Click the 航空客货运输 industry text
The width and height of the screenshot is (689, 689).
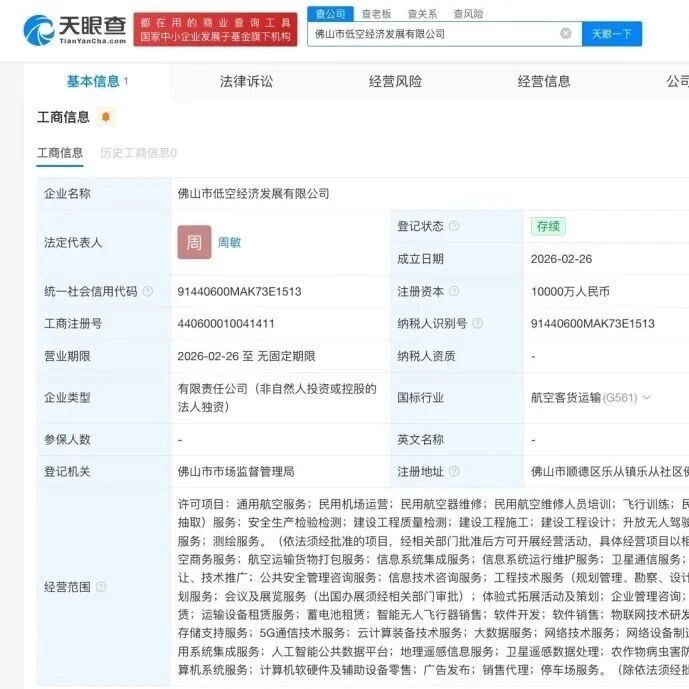[x=566, y=398]
